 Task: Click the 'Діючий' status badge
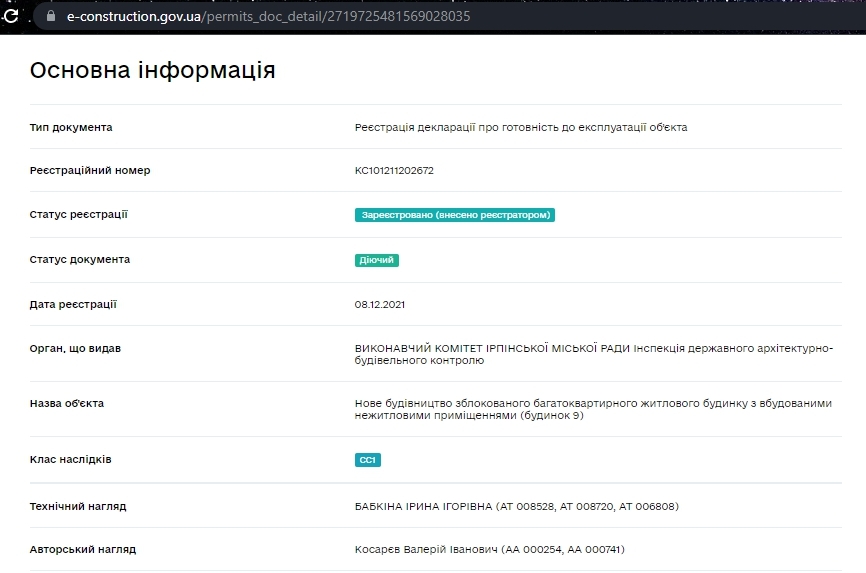click(x=377, y=260)
